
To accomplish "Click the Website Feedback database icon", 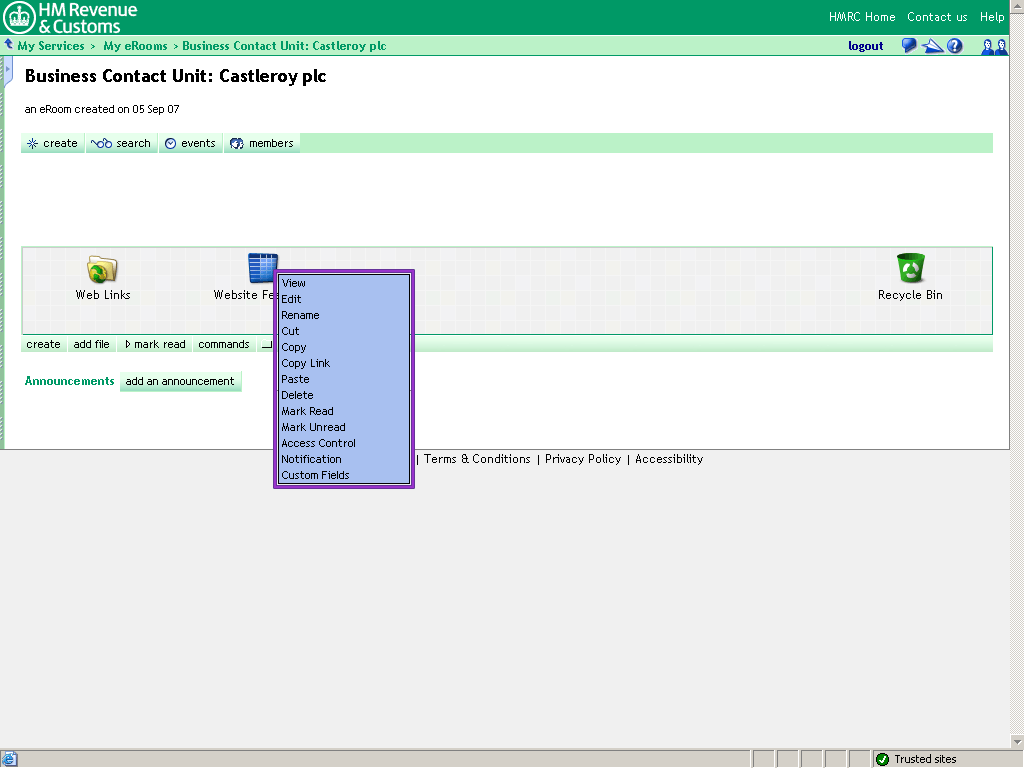I will (x=262, y=267).
